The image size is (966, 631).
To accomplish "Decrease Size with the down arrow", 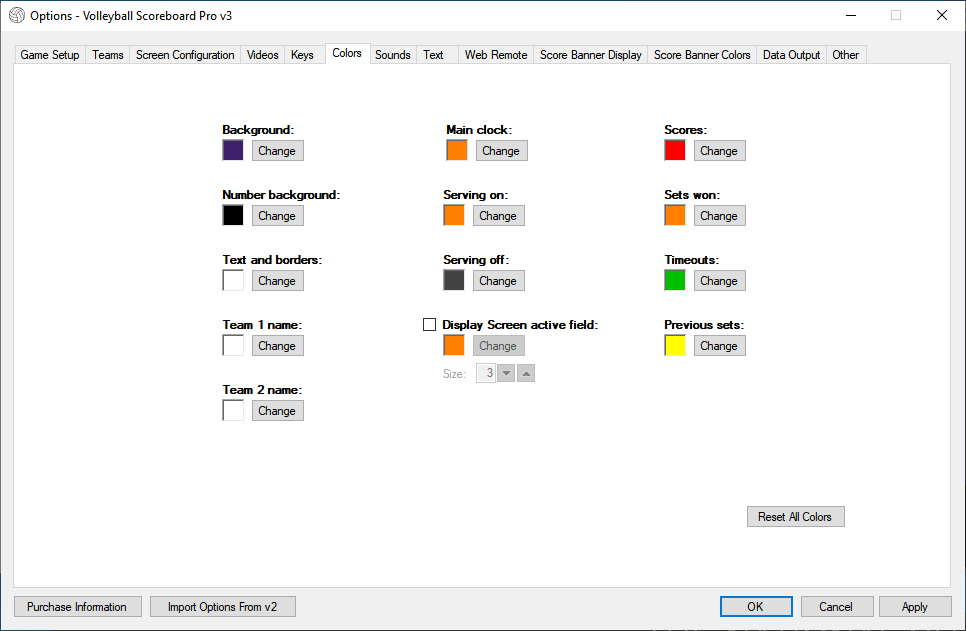I will click(x=506, y=373).
